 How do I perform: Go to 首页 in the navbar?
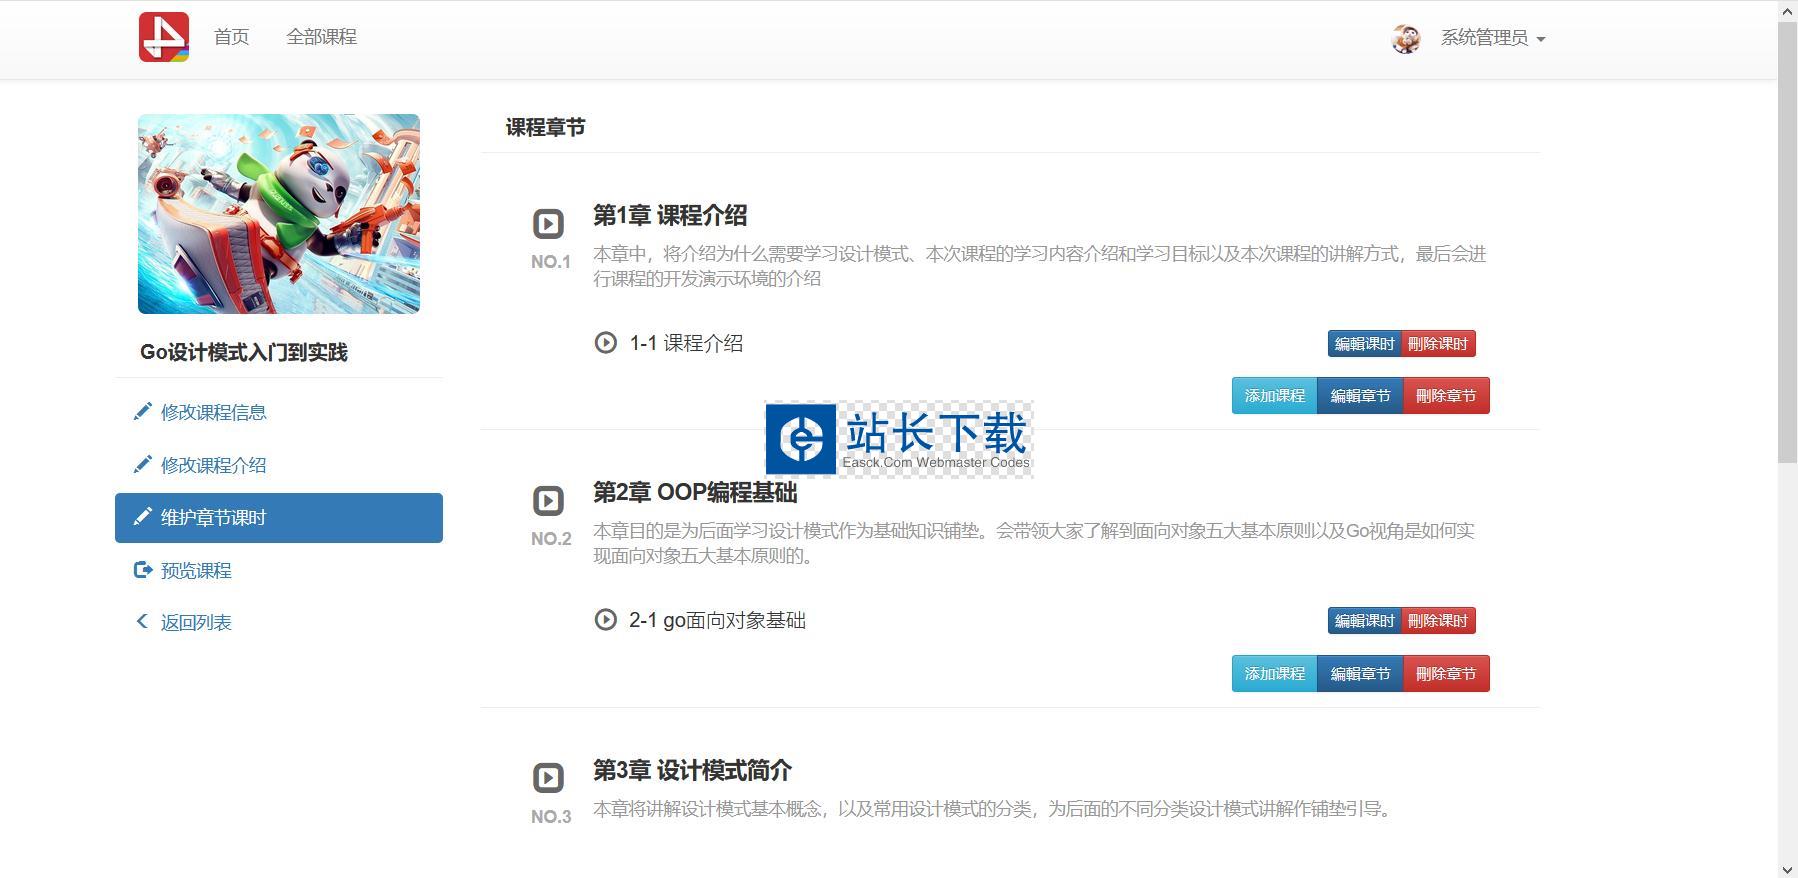coord(231,37)
